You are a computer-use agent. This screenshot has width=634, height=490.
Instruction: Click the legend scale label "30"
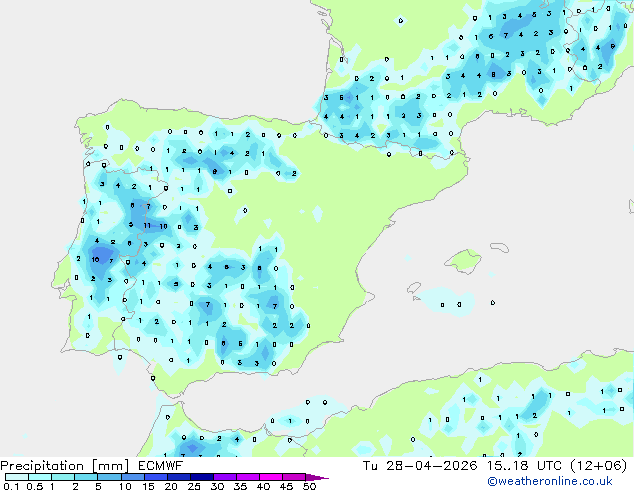217,486
